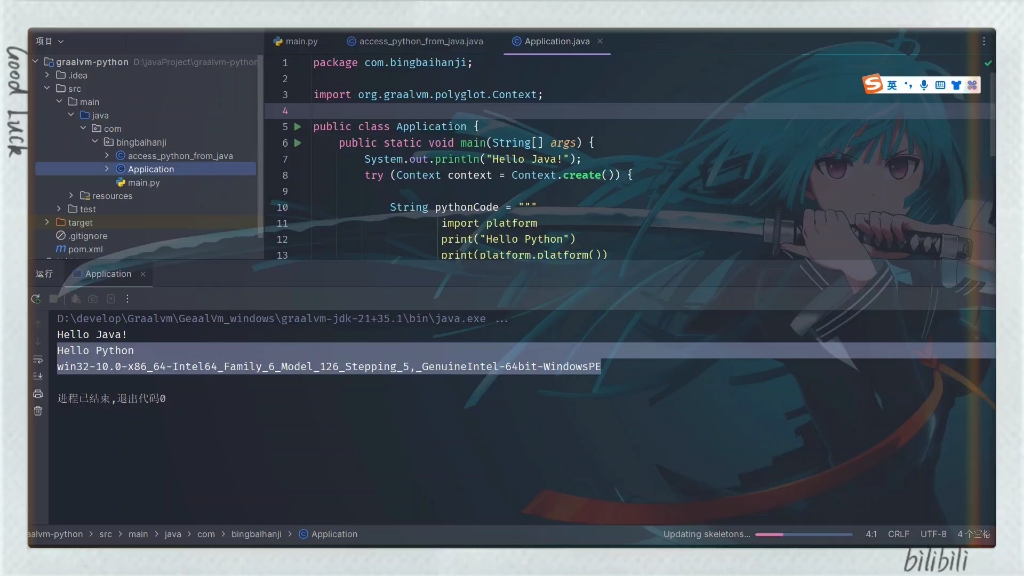This screenshot has height=576, width=1024.
Task: Expand the target folder
Action: coord(47,222)
